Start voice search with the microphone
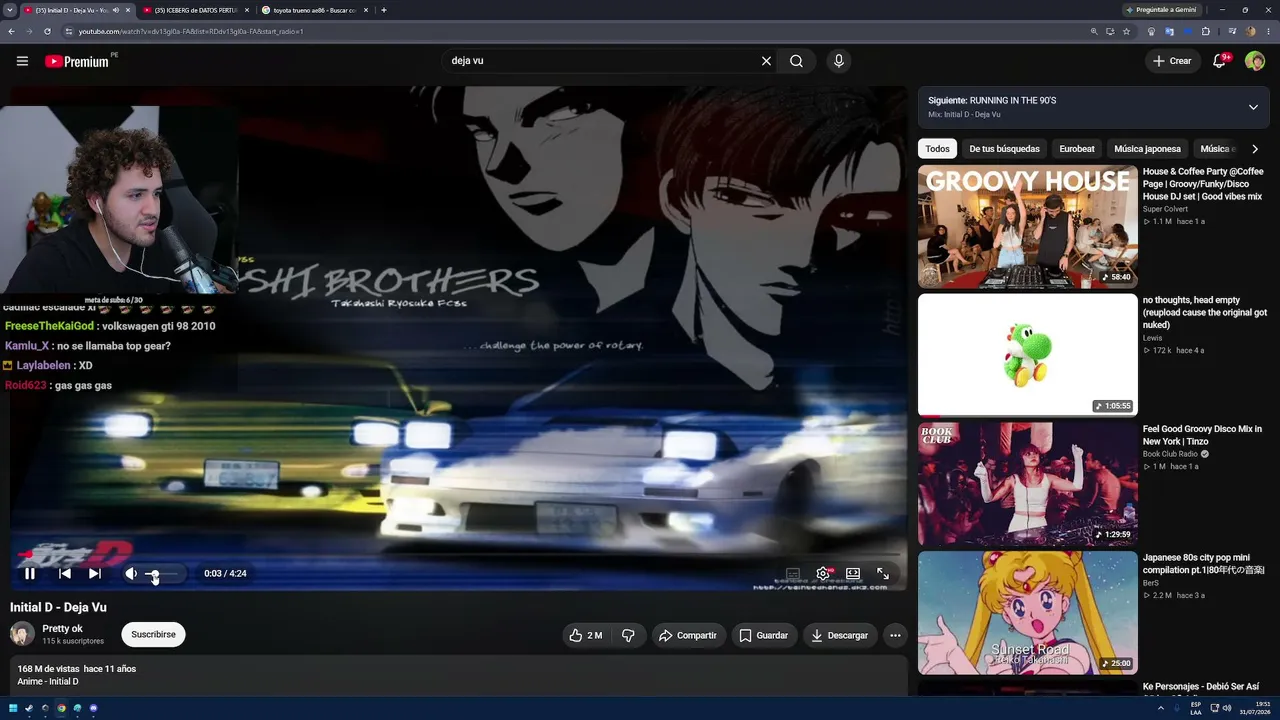This screenshot has height=720, width=1280. tap(839, 61)
